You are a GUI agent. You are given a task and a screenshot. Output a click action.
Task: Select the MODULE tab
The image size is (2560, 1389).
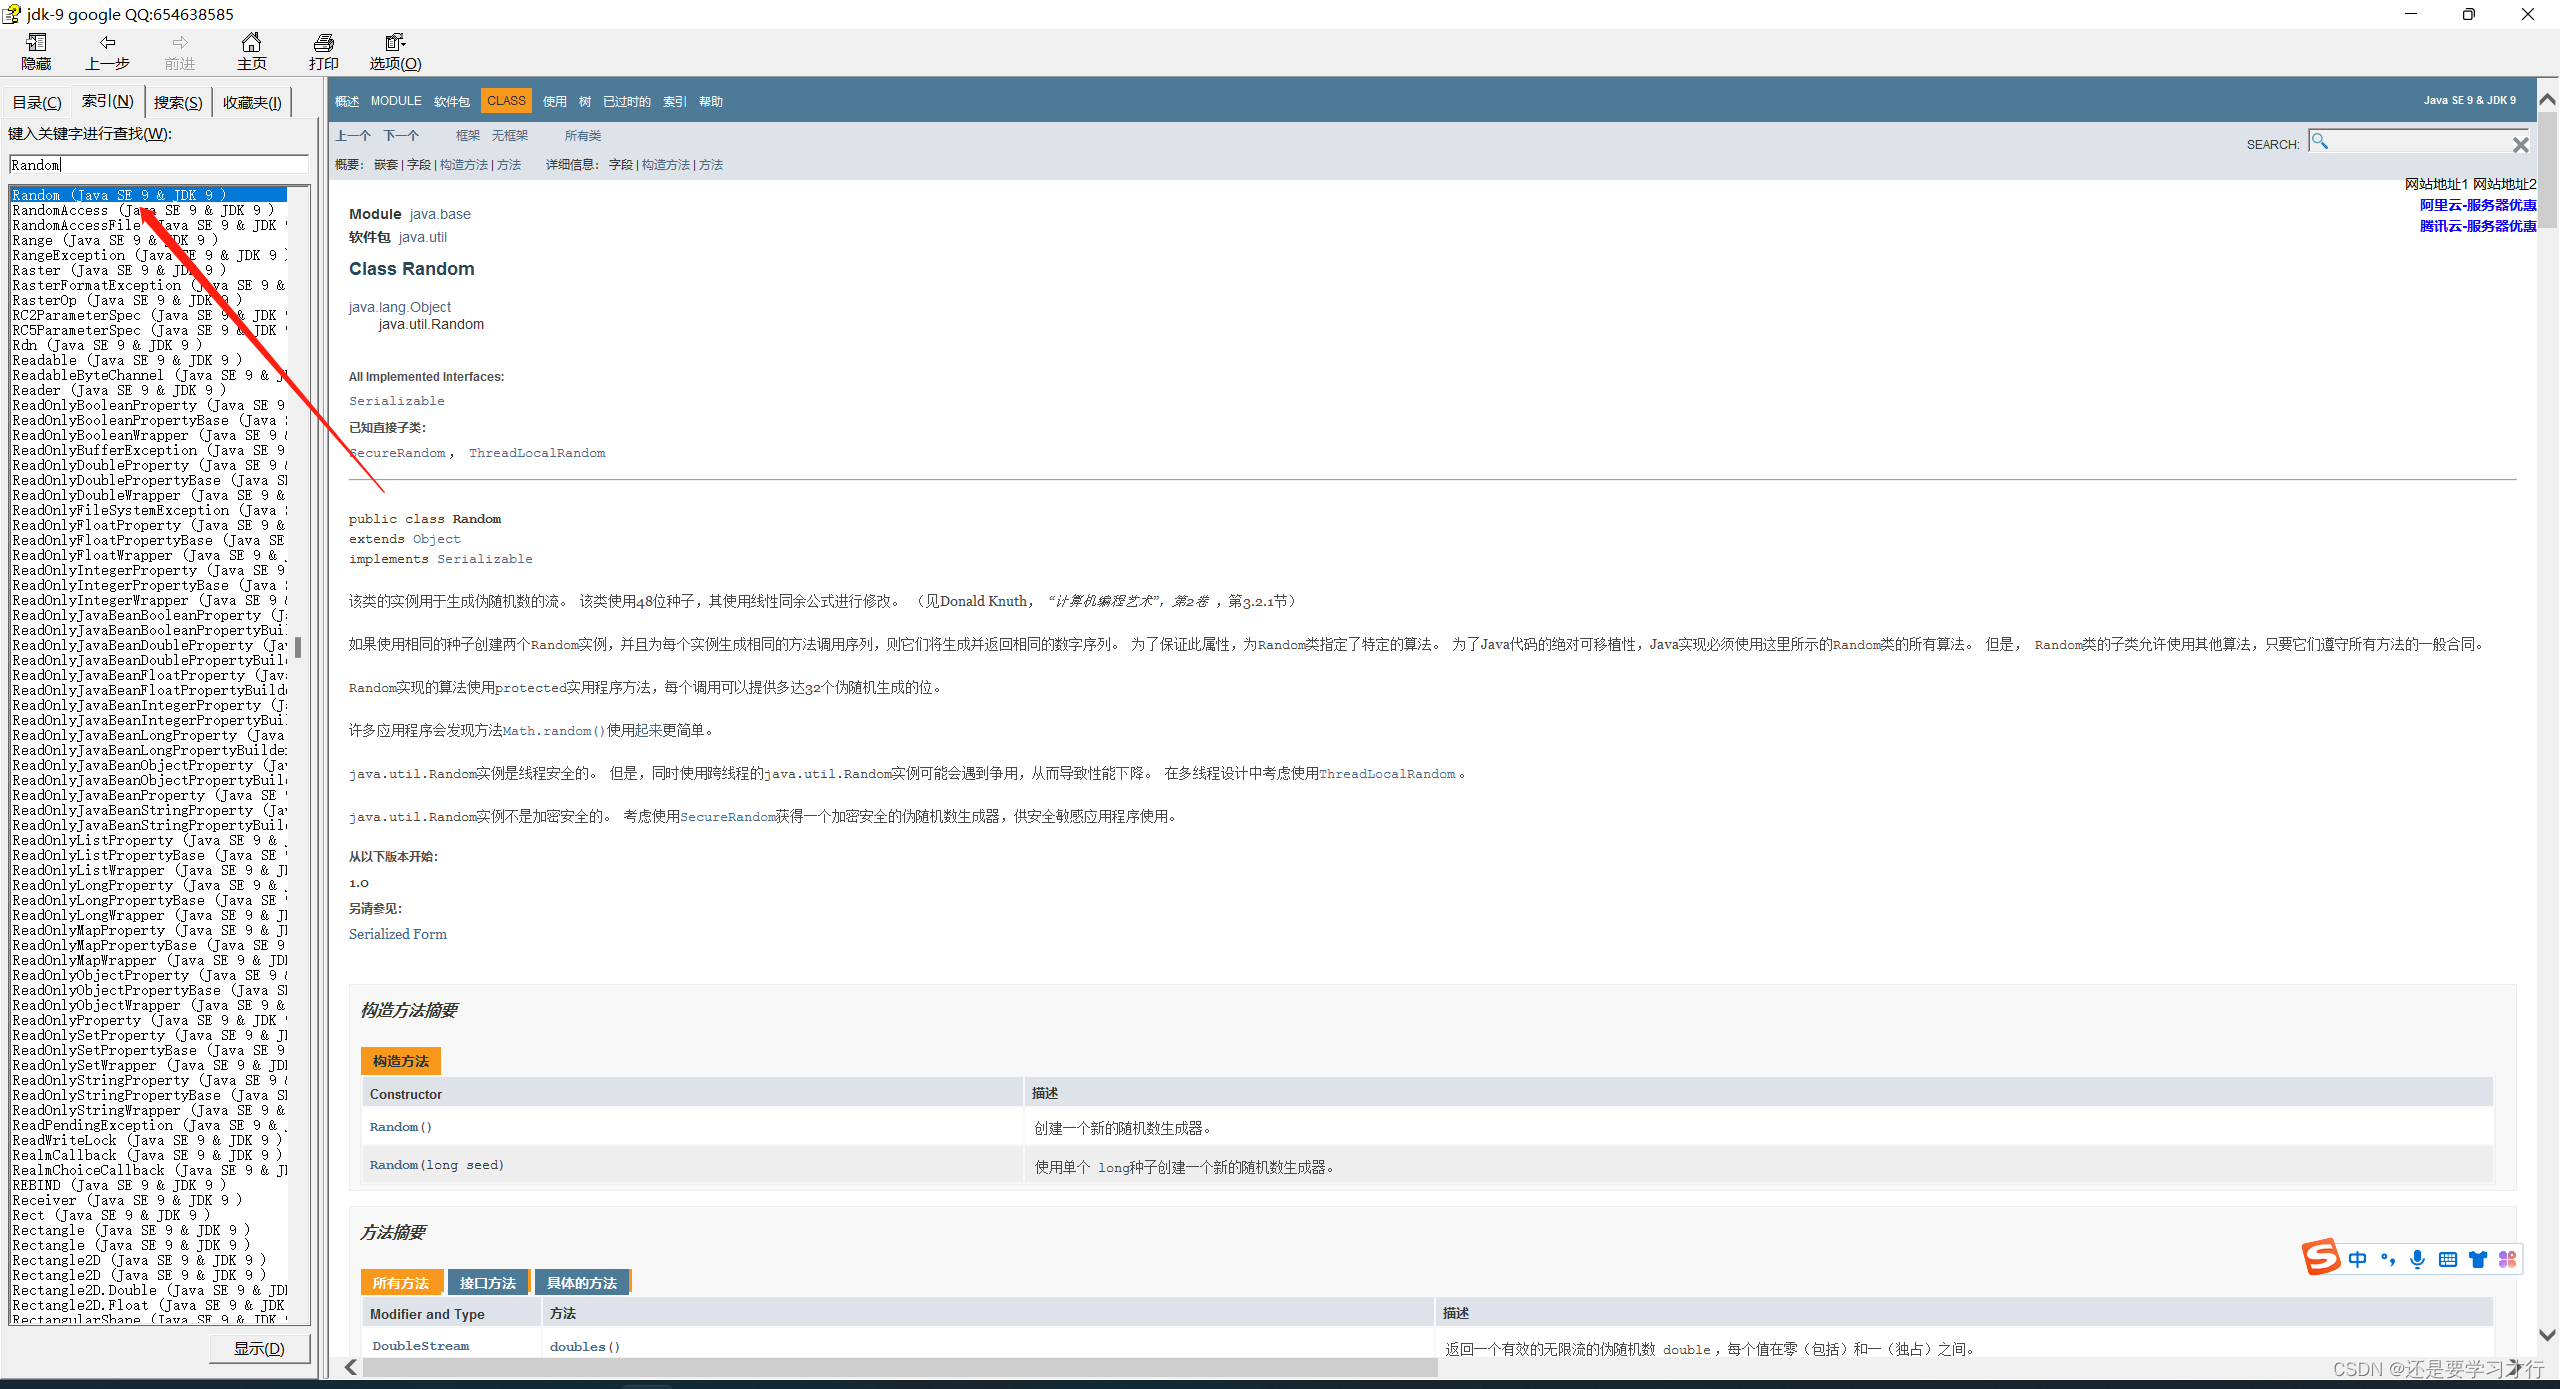(395, 103)
